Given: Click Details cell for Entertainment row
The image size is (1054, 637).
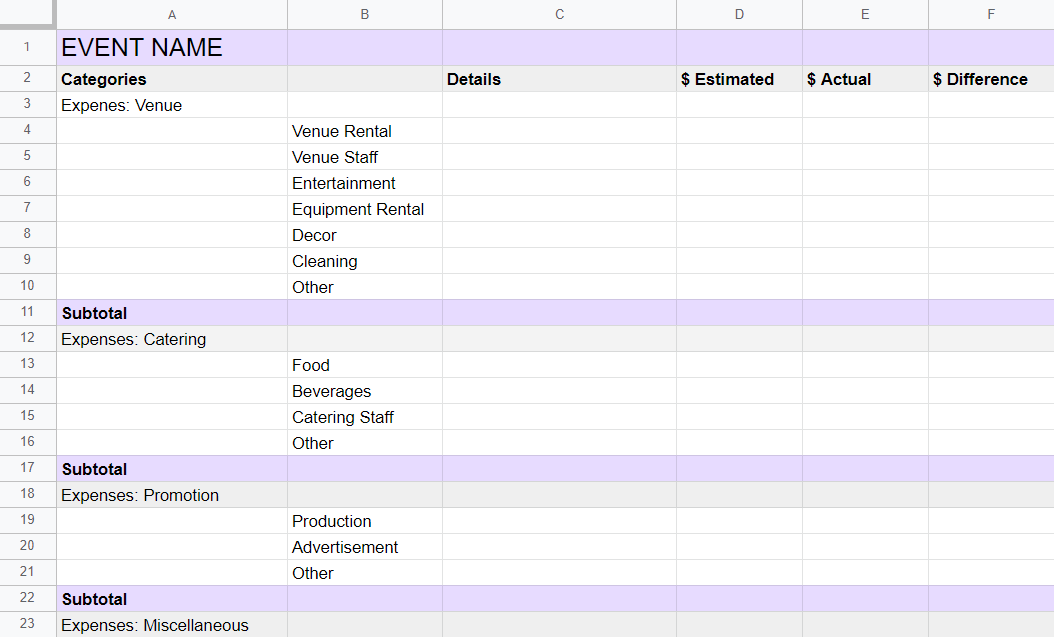Looking at the screenshot, I should pyautogui.click(x=559, y=183).
